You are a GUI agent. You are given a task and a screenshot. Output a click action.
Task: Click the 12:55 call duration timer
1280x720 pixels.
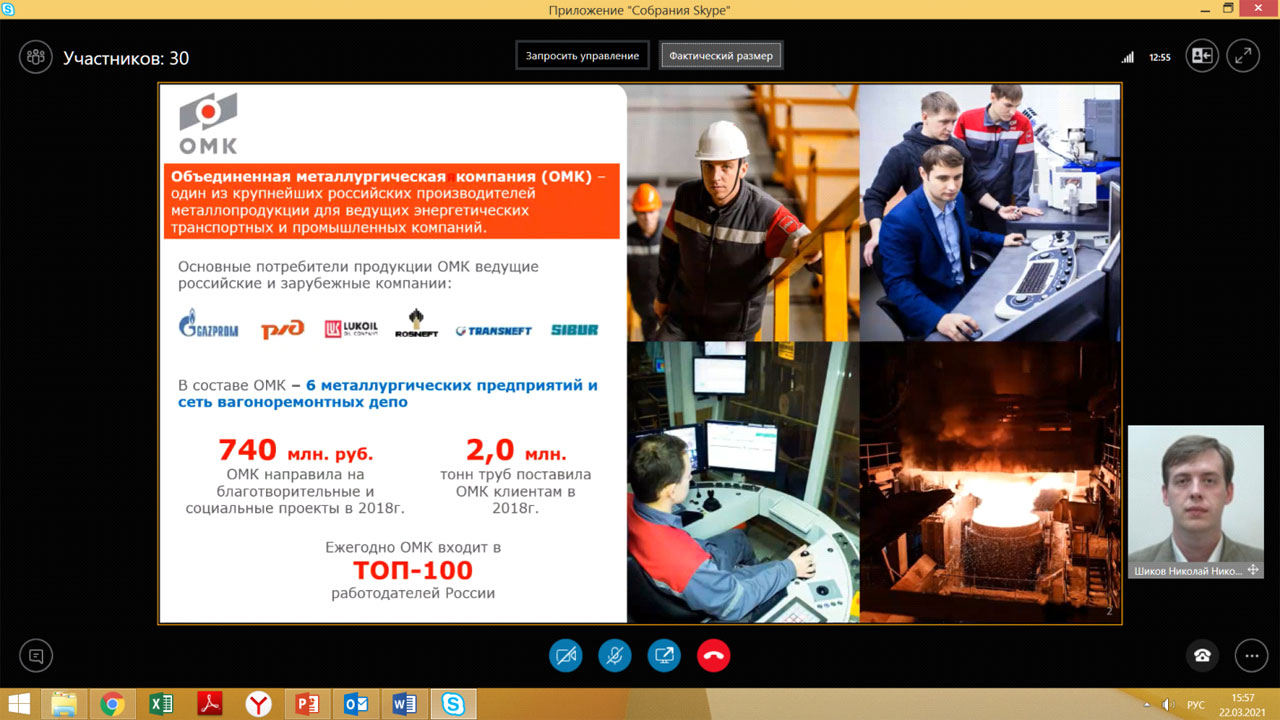[x=1159, y=57]
